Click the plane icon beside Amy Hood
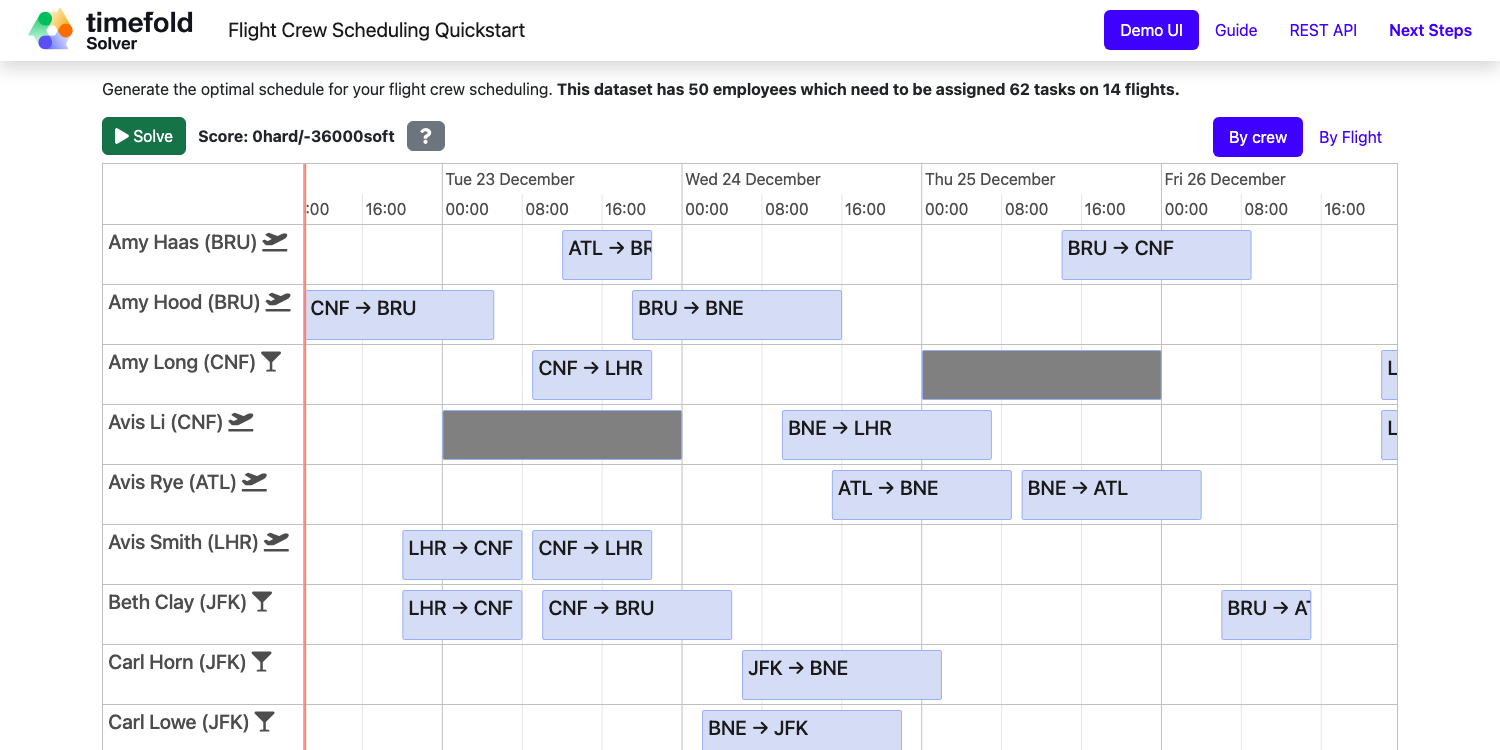1500x750 pixels. [x=279, y=302]
